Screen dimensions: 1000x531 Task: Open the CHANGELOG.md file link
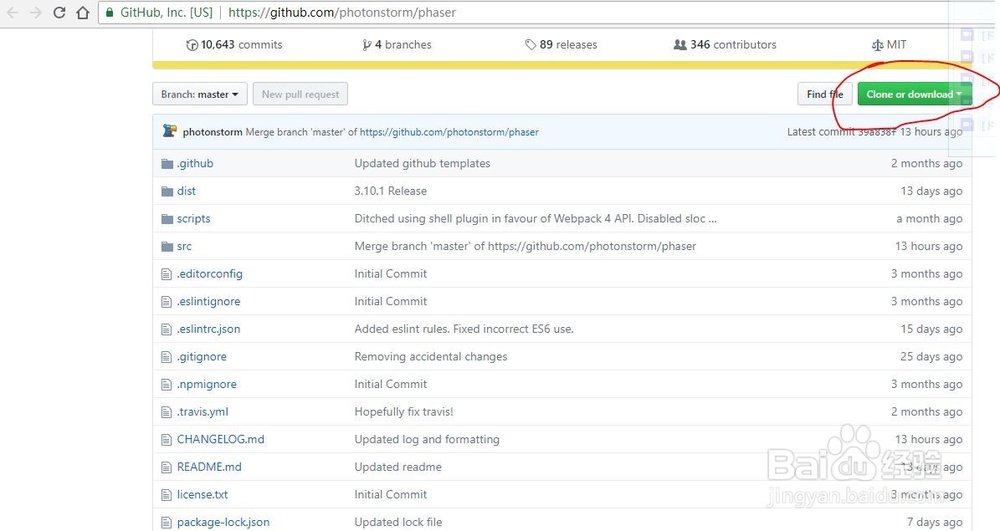click(x=220, y=439)
